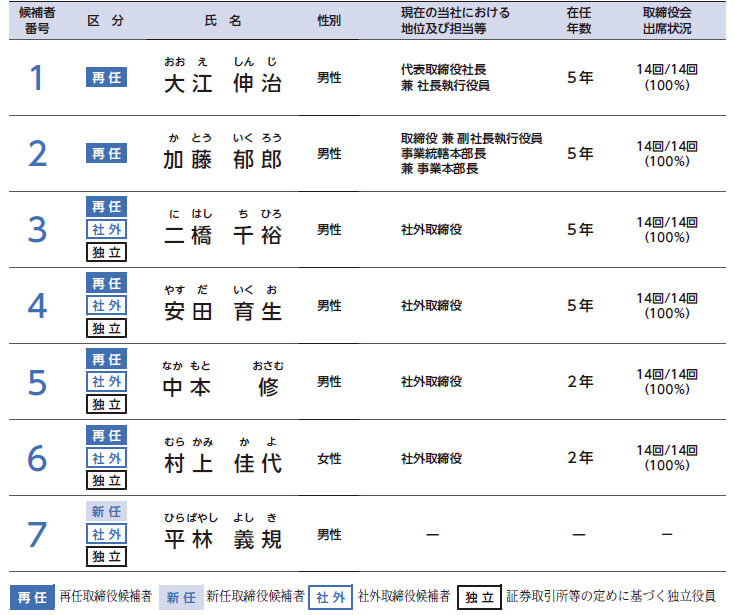Screen dimensions: 734x615
Task: Click the 再任 badge in the bottom legend
Action: [32, 597]
